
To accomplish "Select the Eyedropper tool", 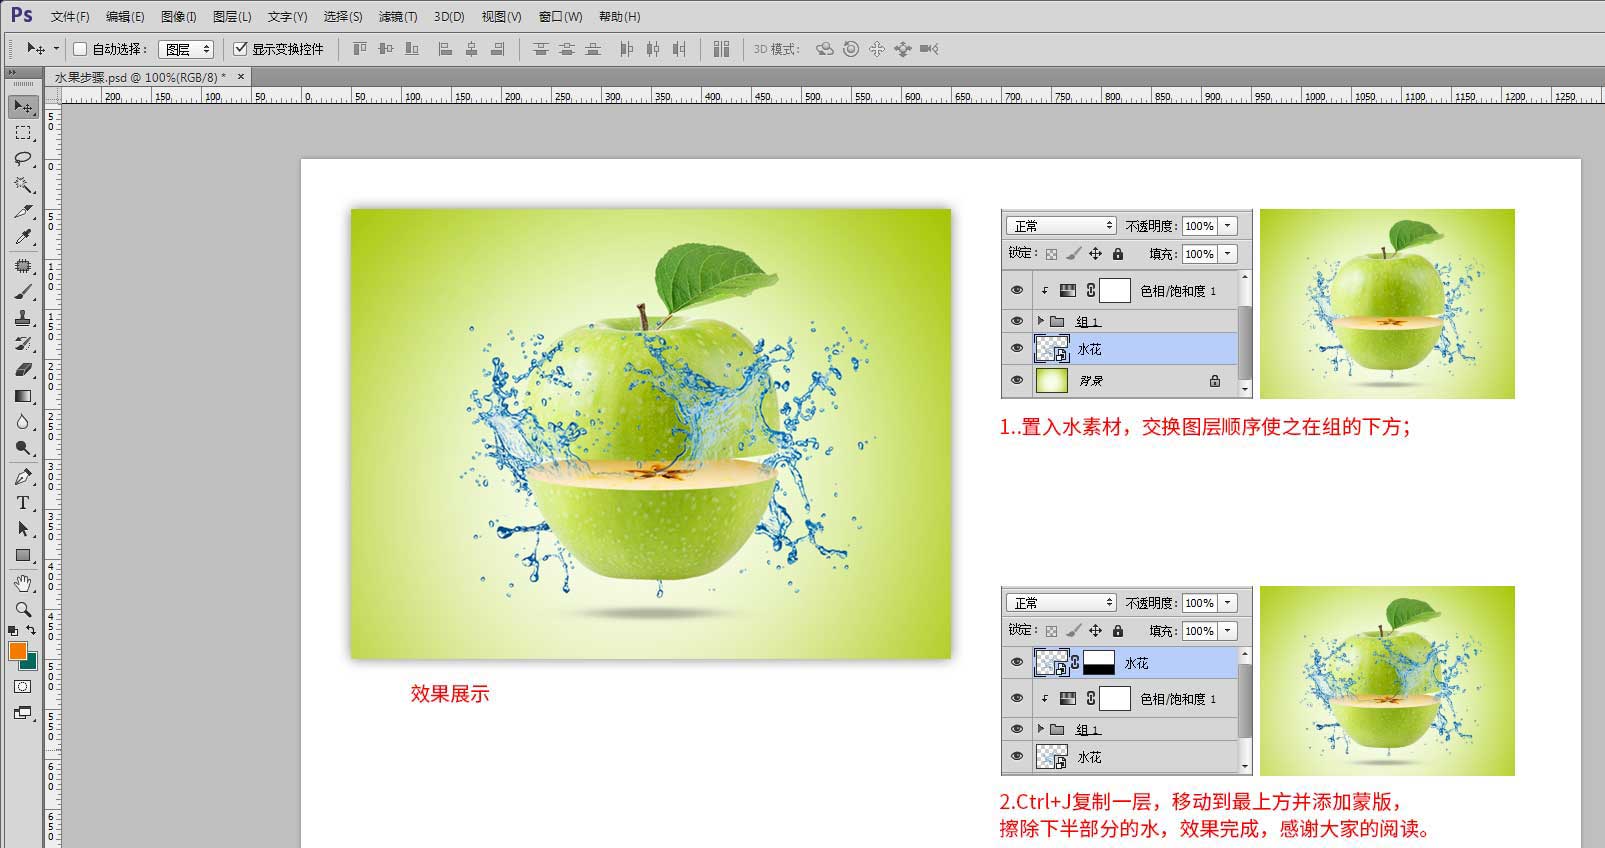I will click(23, 237).
